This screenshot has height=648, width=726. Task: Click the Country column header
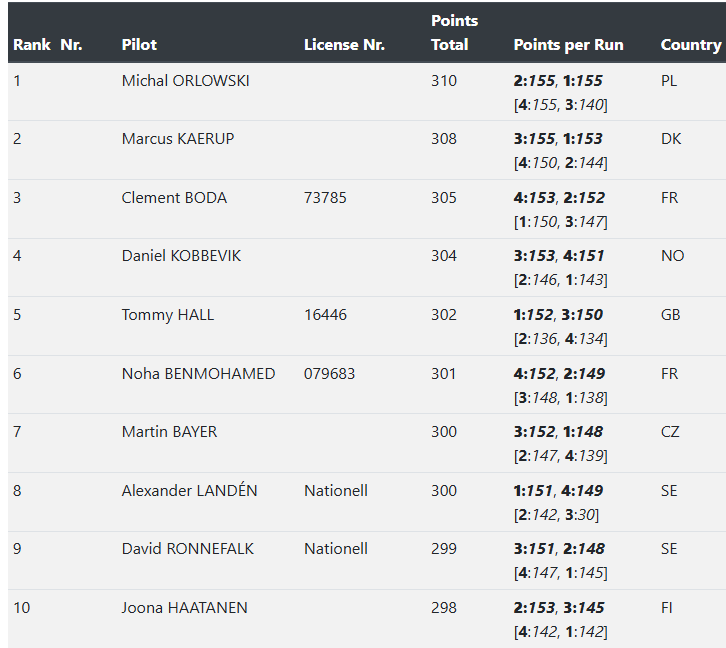pos(690,45)
